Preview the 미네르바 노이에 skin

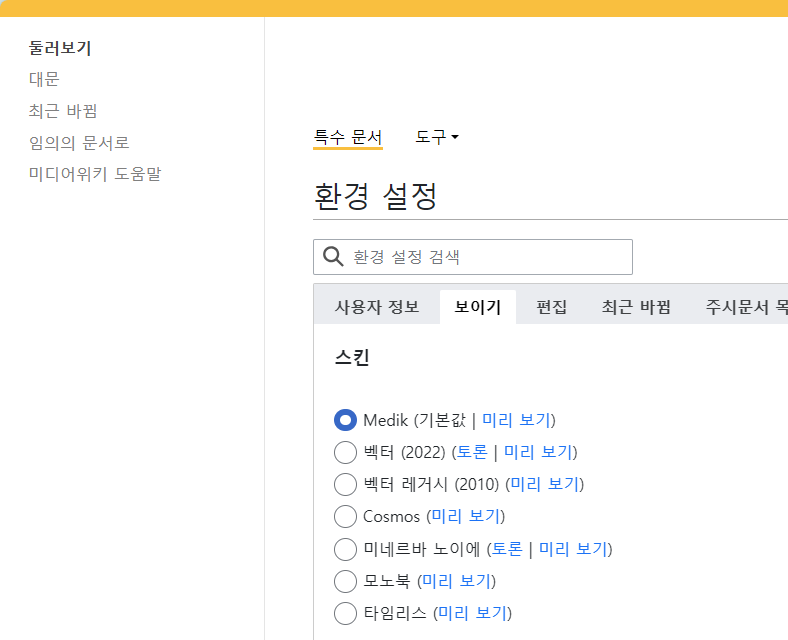click(573, 549)
